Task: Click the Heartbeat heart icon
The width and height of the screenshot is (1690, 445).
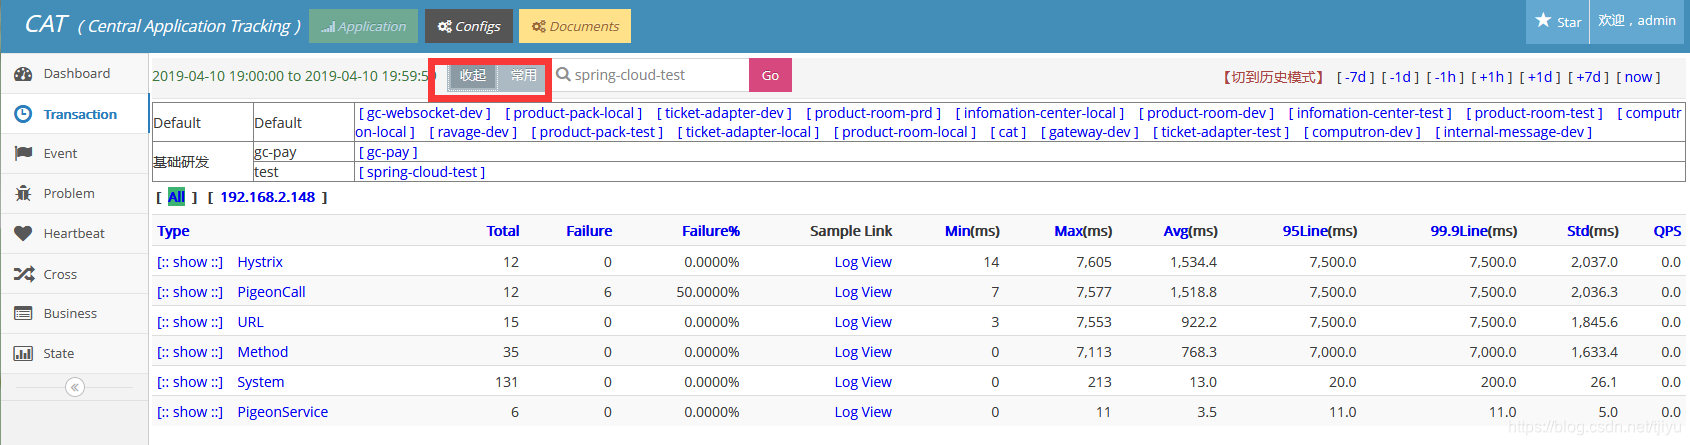Action: (23, 234)
